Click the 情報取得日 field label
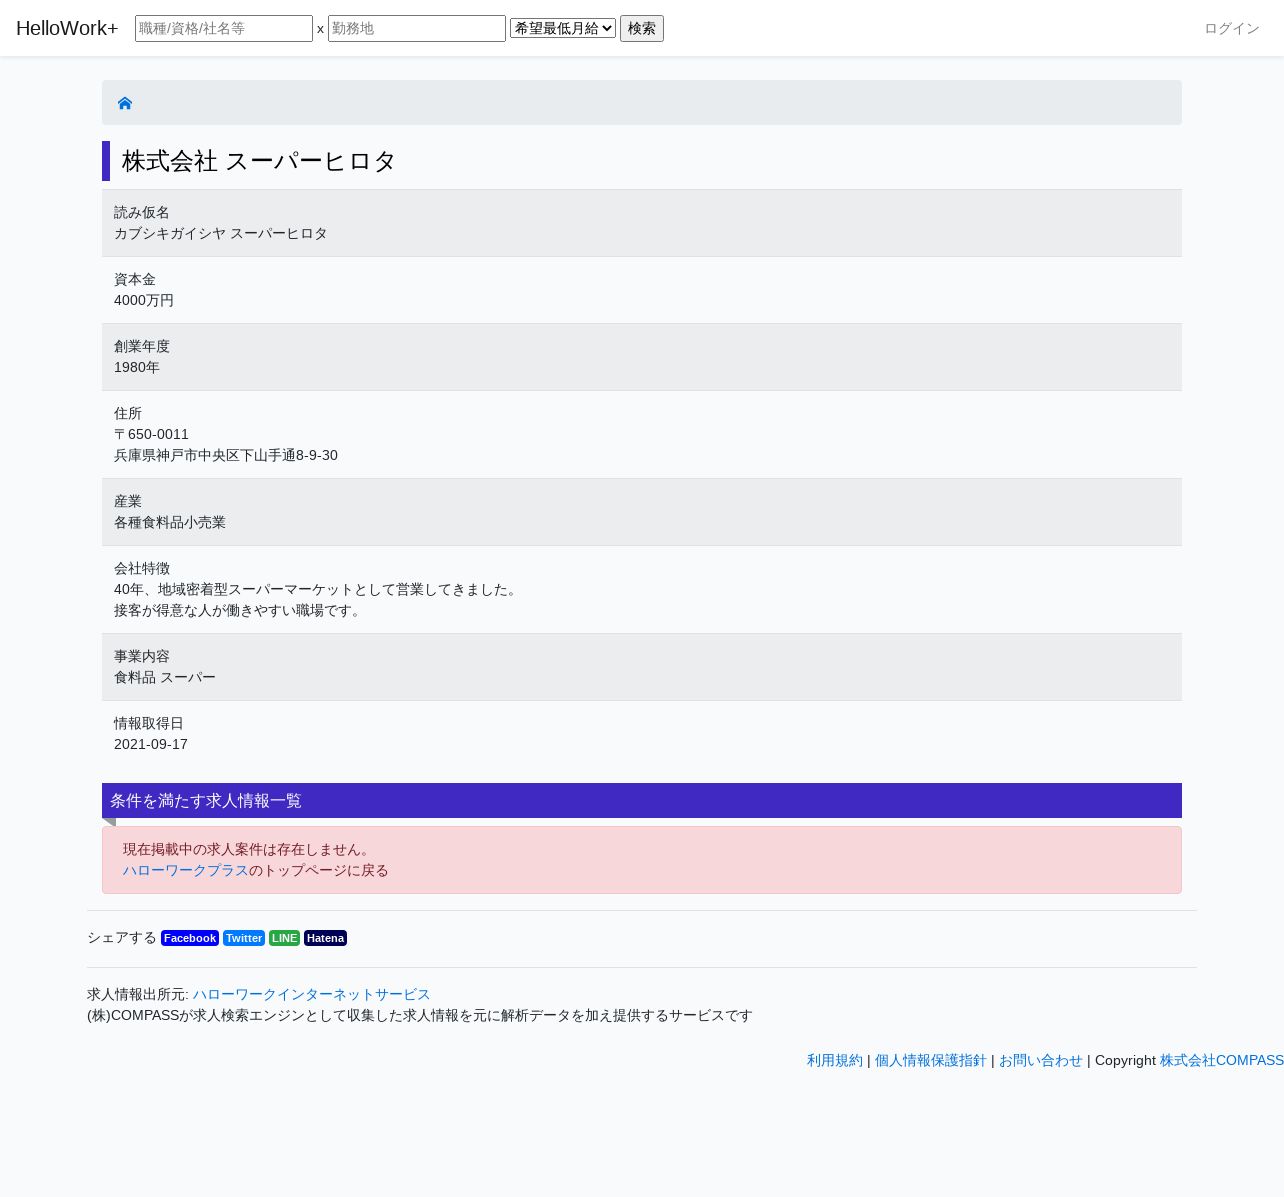 pos(149,723)
